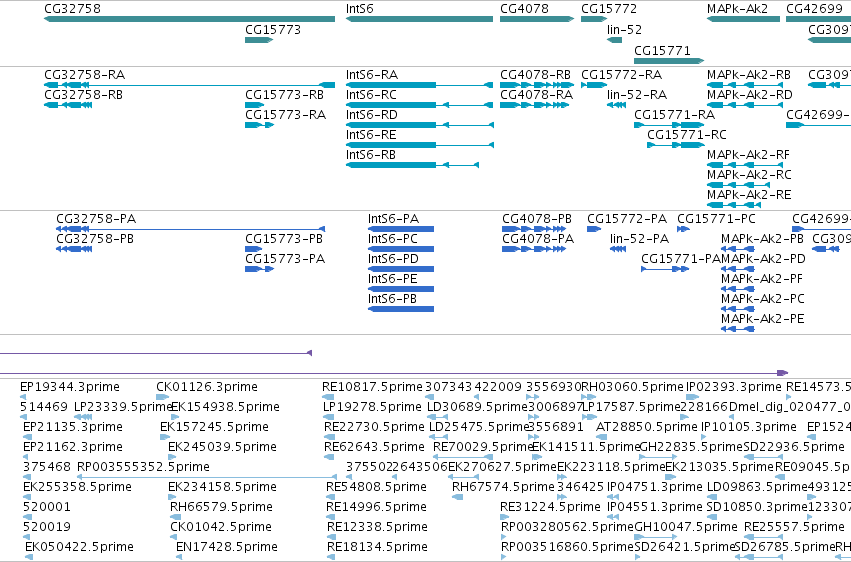Select protein lin-52-PA
The image size is (851, 562).
tap(618, 249)
